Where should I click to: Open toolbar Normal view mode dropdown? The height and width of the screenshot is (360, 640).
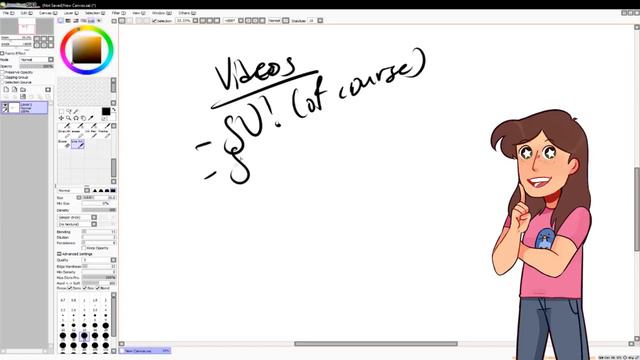[x=286, y=20]
